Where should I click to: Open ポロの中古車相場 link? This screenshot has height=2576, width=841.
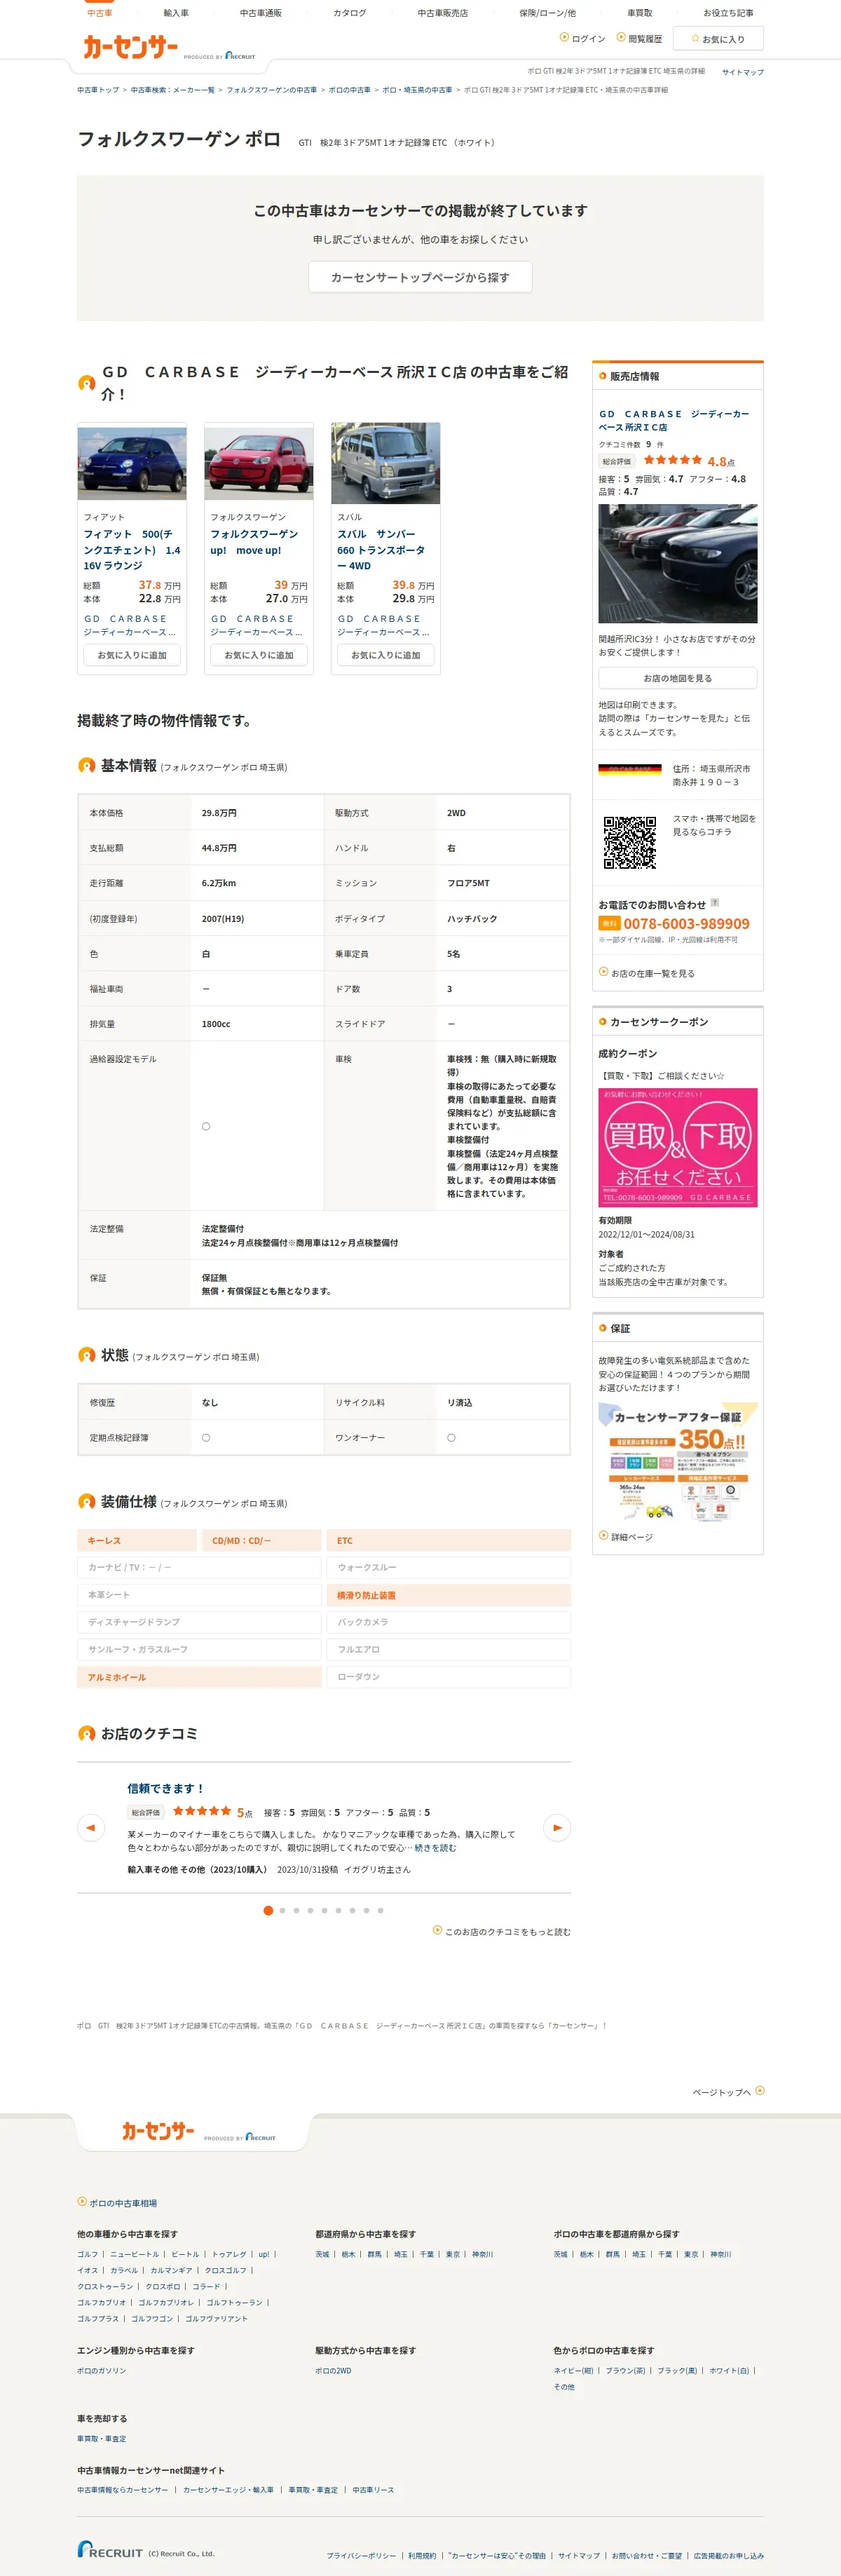click(117, 2202)
